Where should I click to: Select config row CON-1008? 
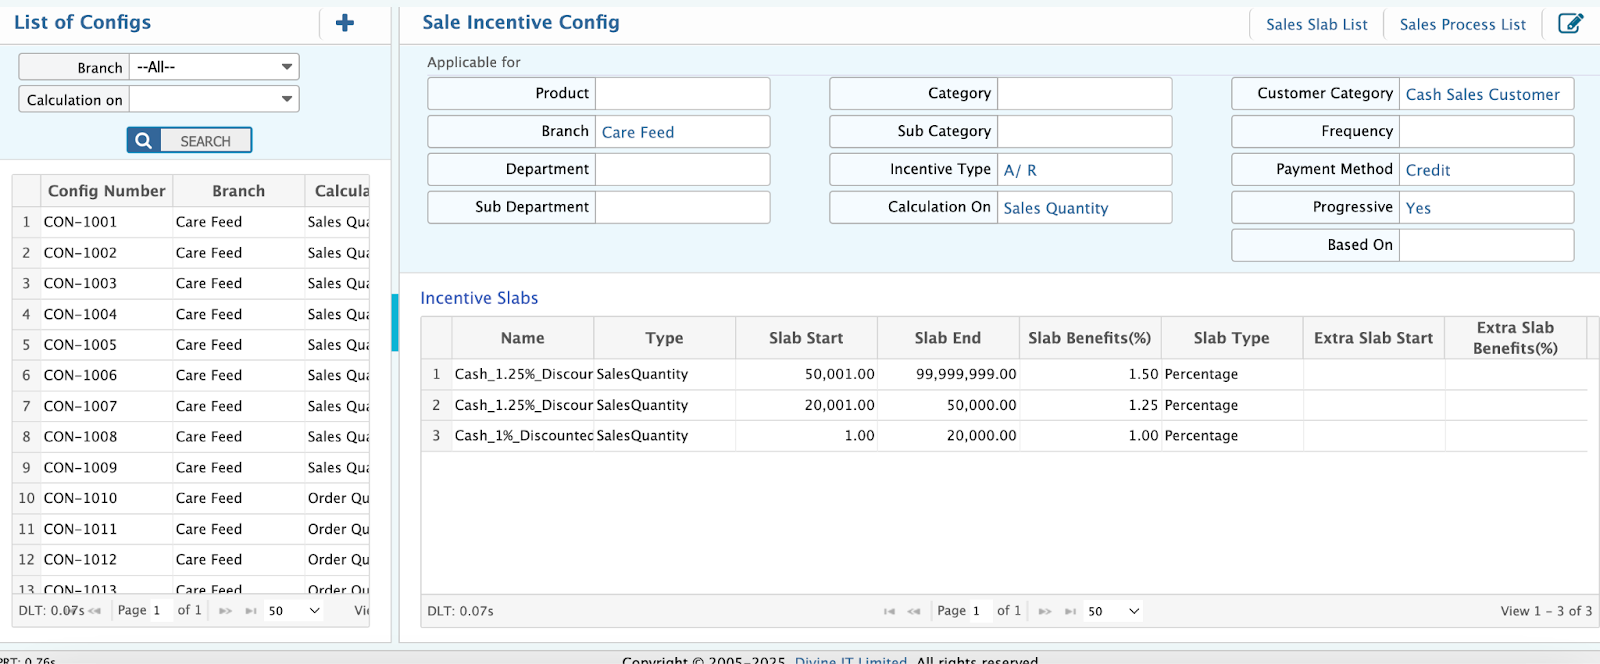[x=191, y=437]
